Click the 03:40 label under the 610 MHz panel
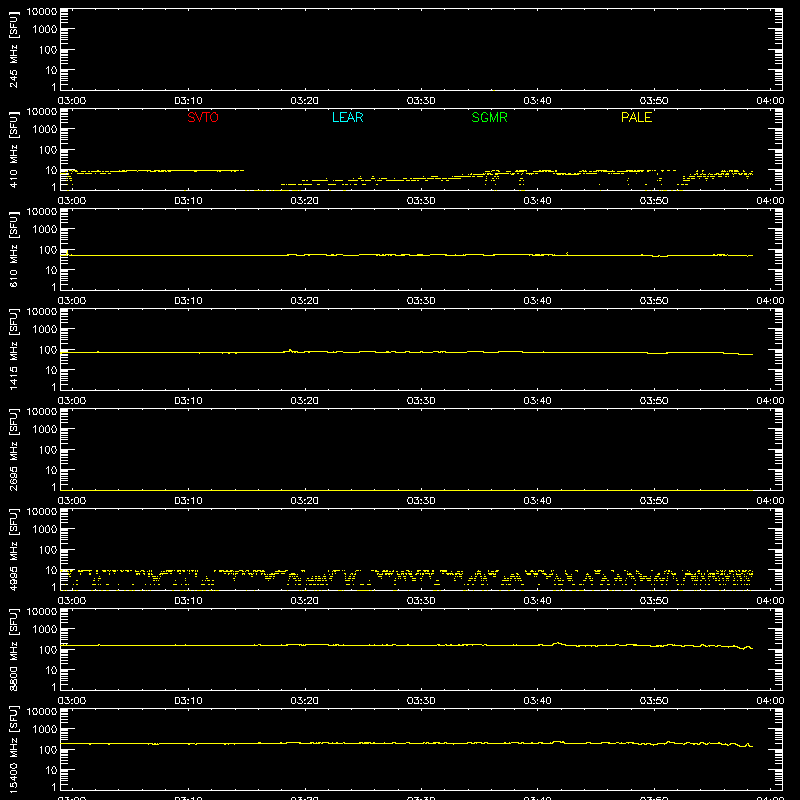 click(x=537, y=301)
